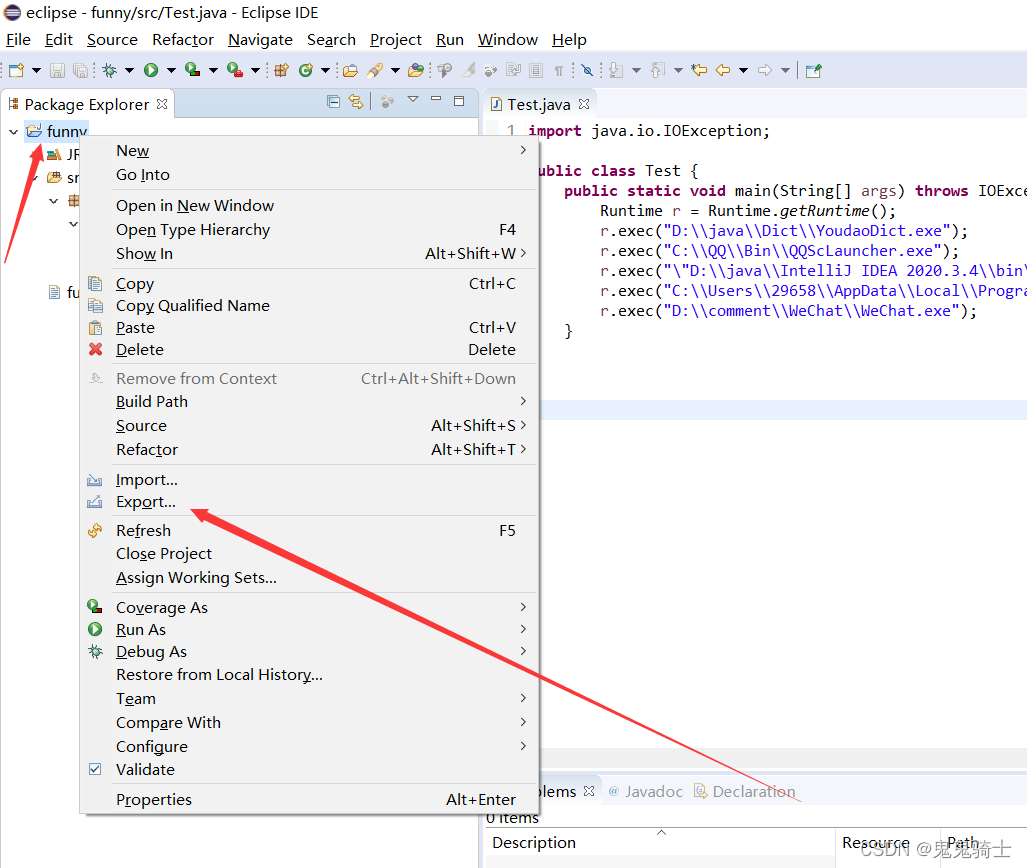Click the New Java Class icon
The height and width of the screenshot is (868, 1027).
tap(306, 70)
